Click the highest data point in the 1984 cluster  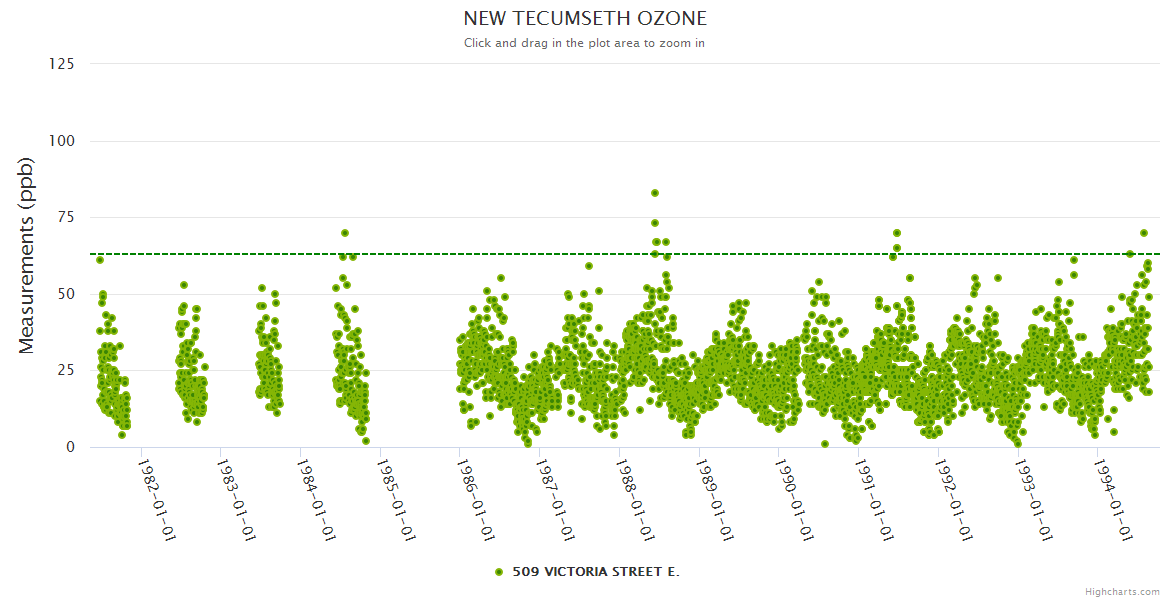345,233
